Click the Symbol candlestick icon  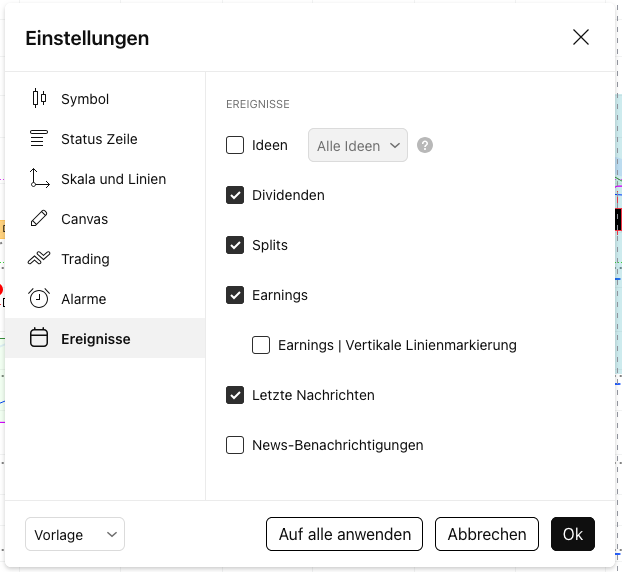point(39,99)
